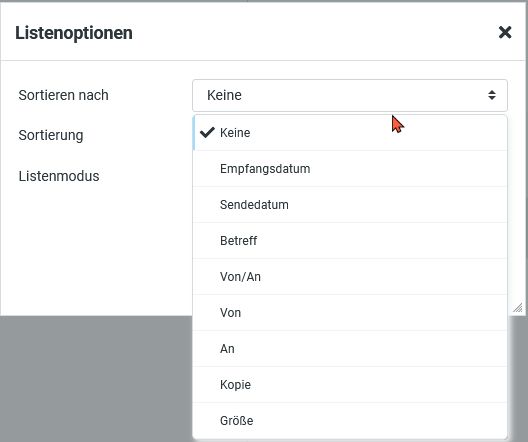Close the Listenoptionen dialog
The image size is (528, 442).
pos(505,33)
